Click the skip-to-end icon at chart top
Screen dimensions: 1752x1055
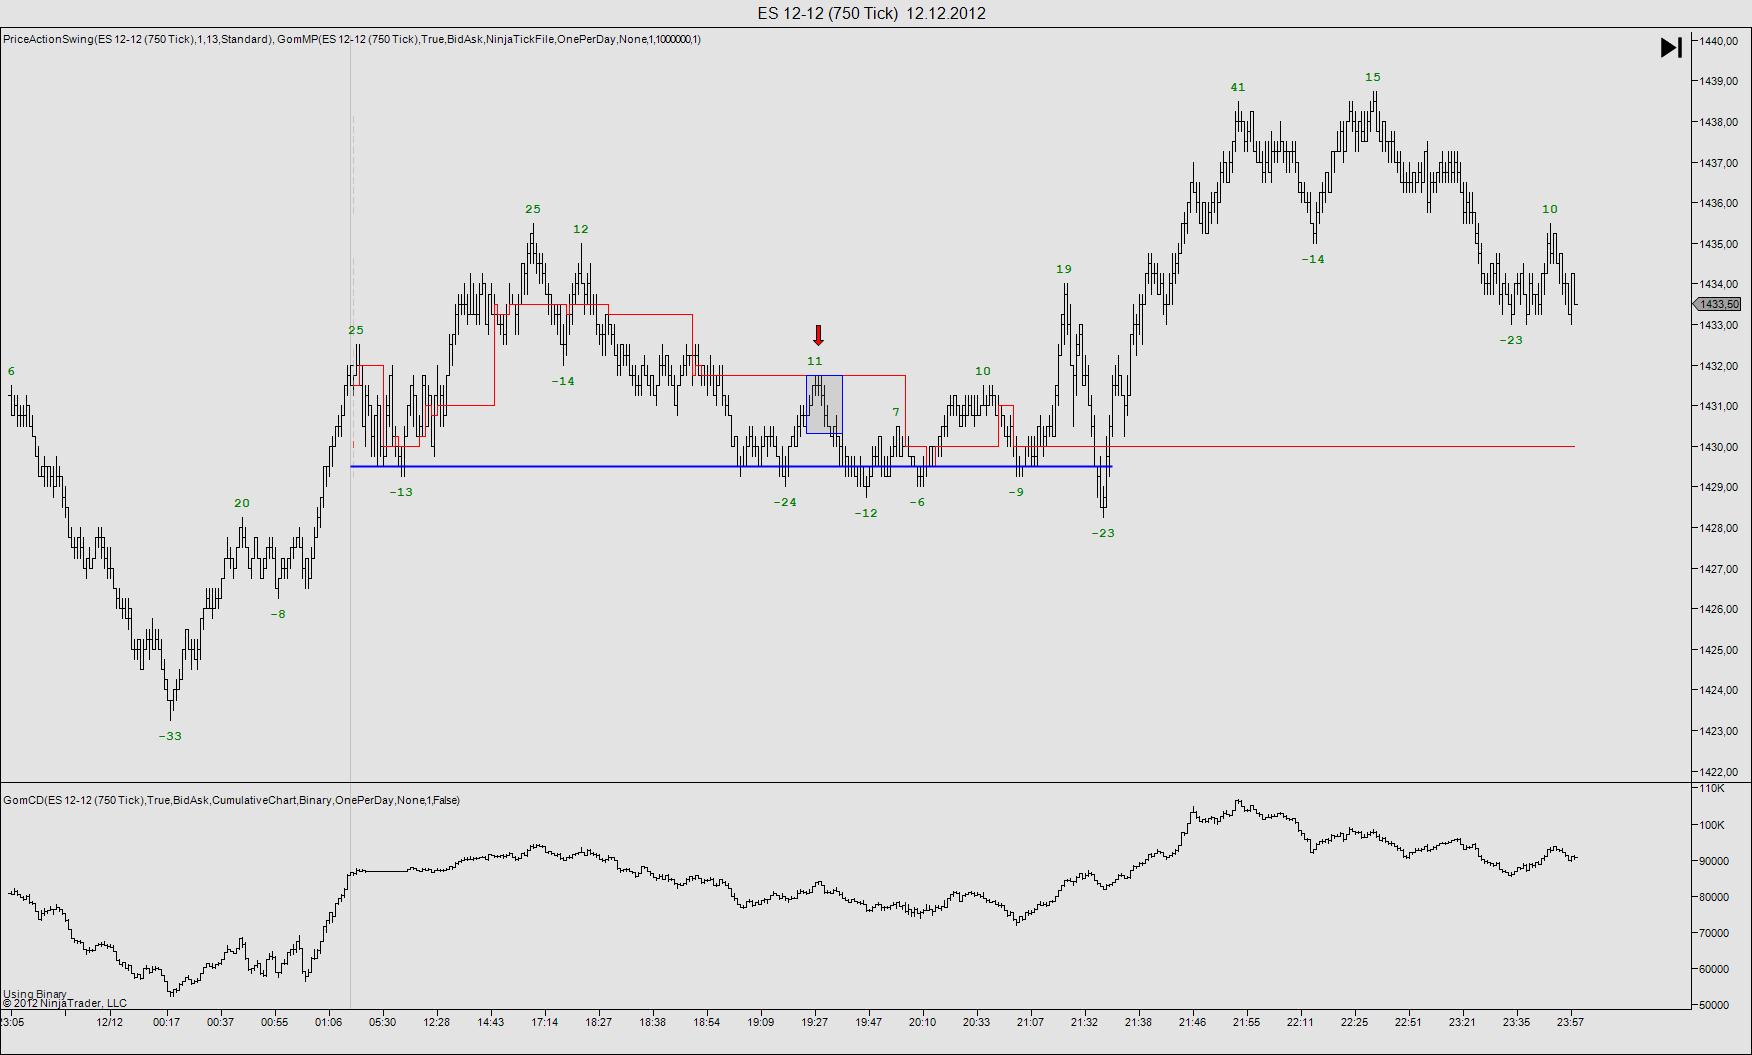1671,48
